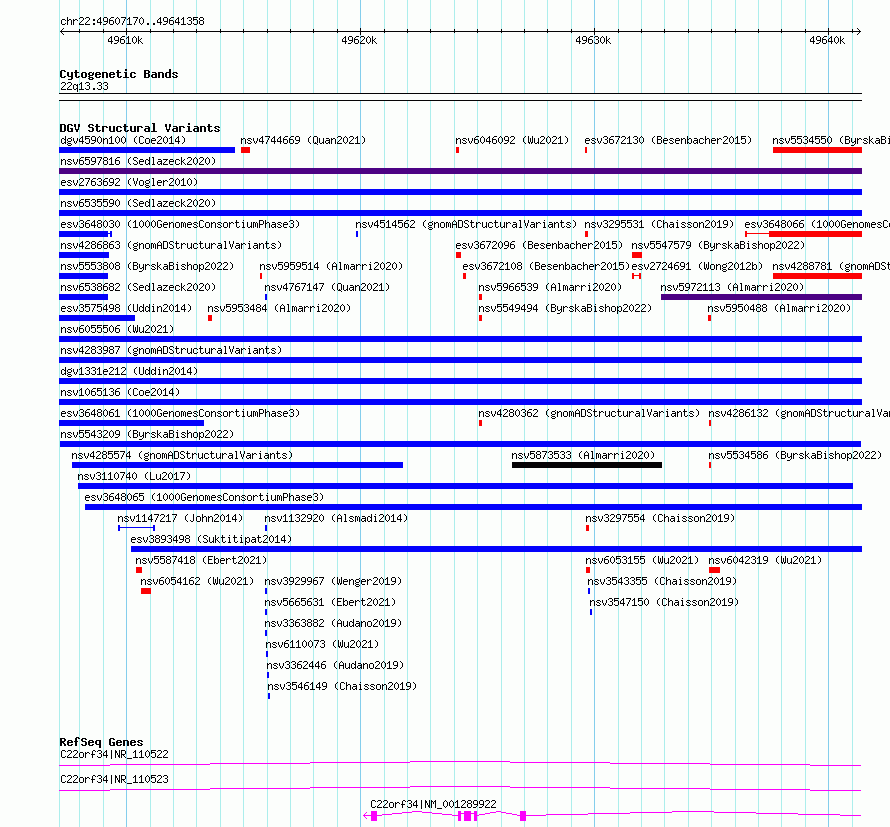
Task: Click the DGV Structural Variants track title
Action: 140,128
